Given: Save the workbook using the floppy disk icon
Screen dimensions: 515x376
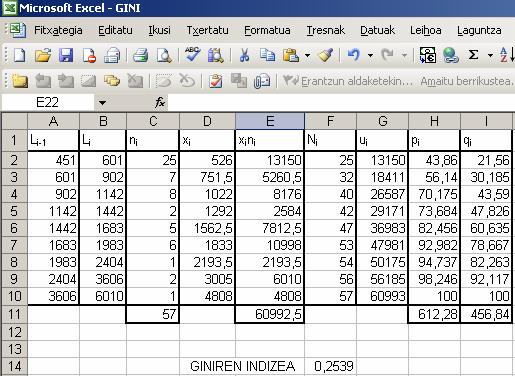Looking at the screenshot, I should [x=66, y=55].
